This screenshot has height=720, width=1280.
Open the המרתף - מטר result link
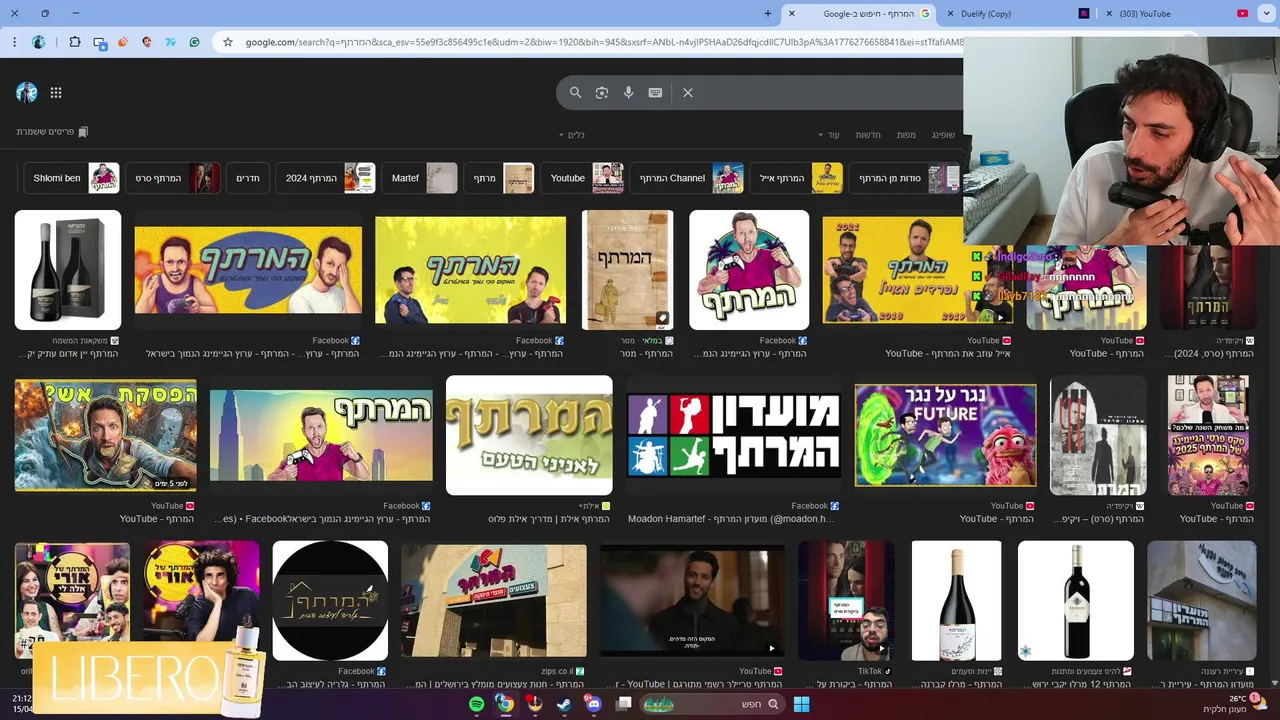(x=646, y=354)
